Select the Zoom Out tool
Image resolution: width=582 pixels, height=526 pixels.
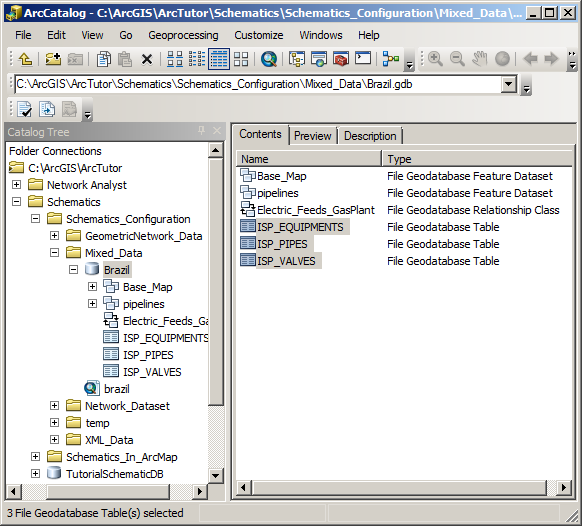(457, 59)
